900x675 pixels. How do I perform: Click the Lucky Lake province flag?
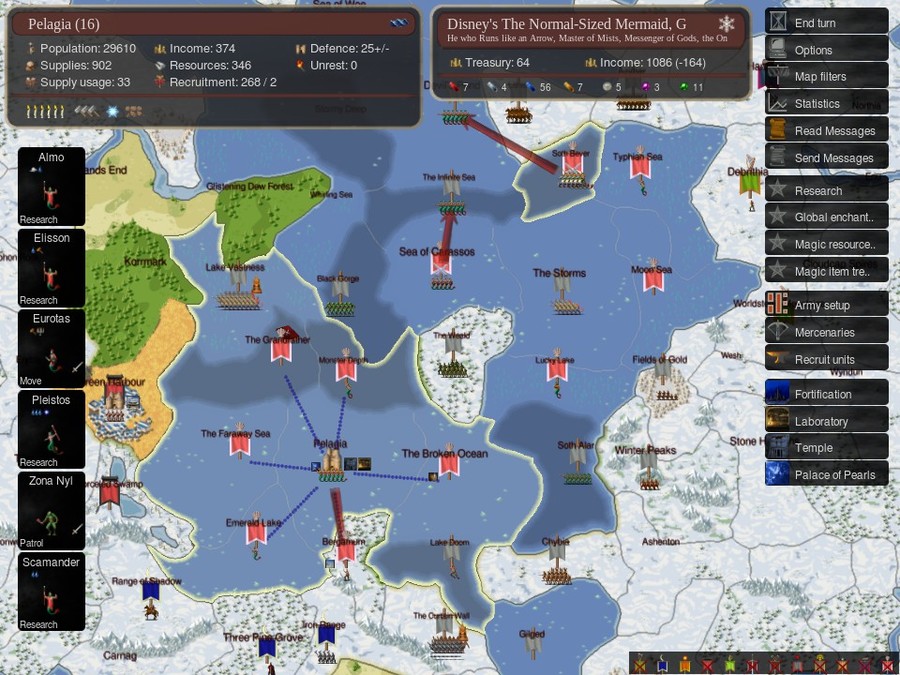(557, 369)
